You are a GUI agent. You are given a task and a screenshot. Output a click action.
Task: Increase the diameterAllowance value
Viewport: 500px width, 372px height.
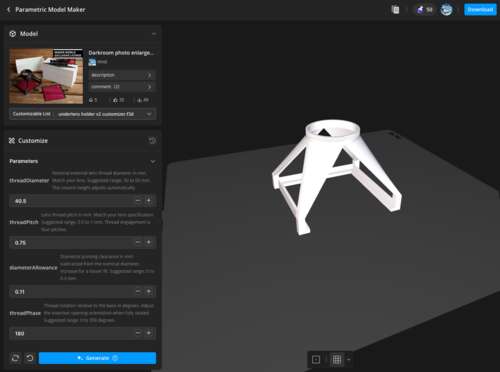(149, 292)
